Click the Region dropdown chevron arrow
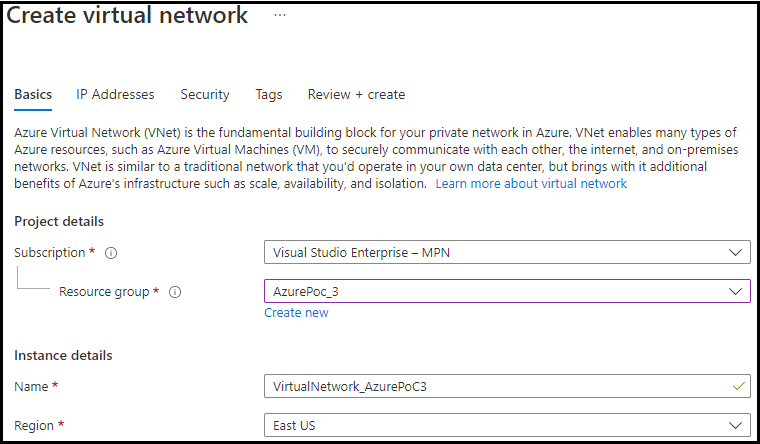 (737, 425)
